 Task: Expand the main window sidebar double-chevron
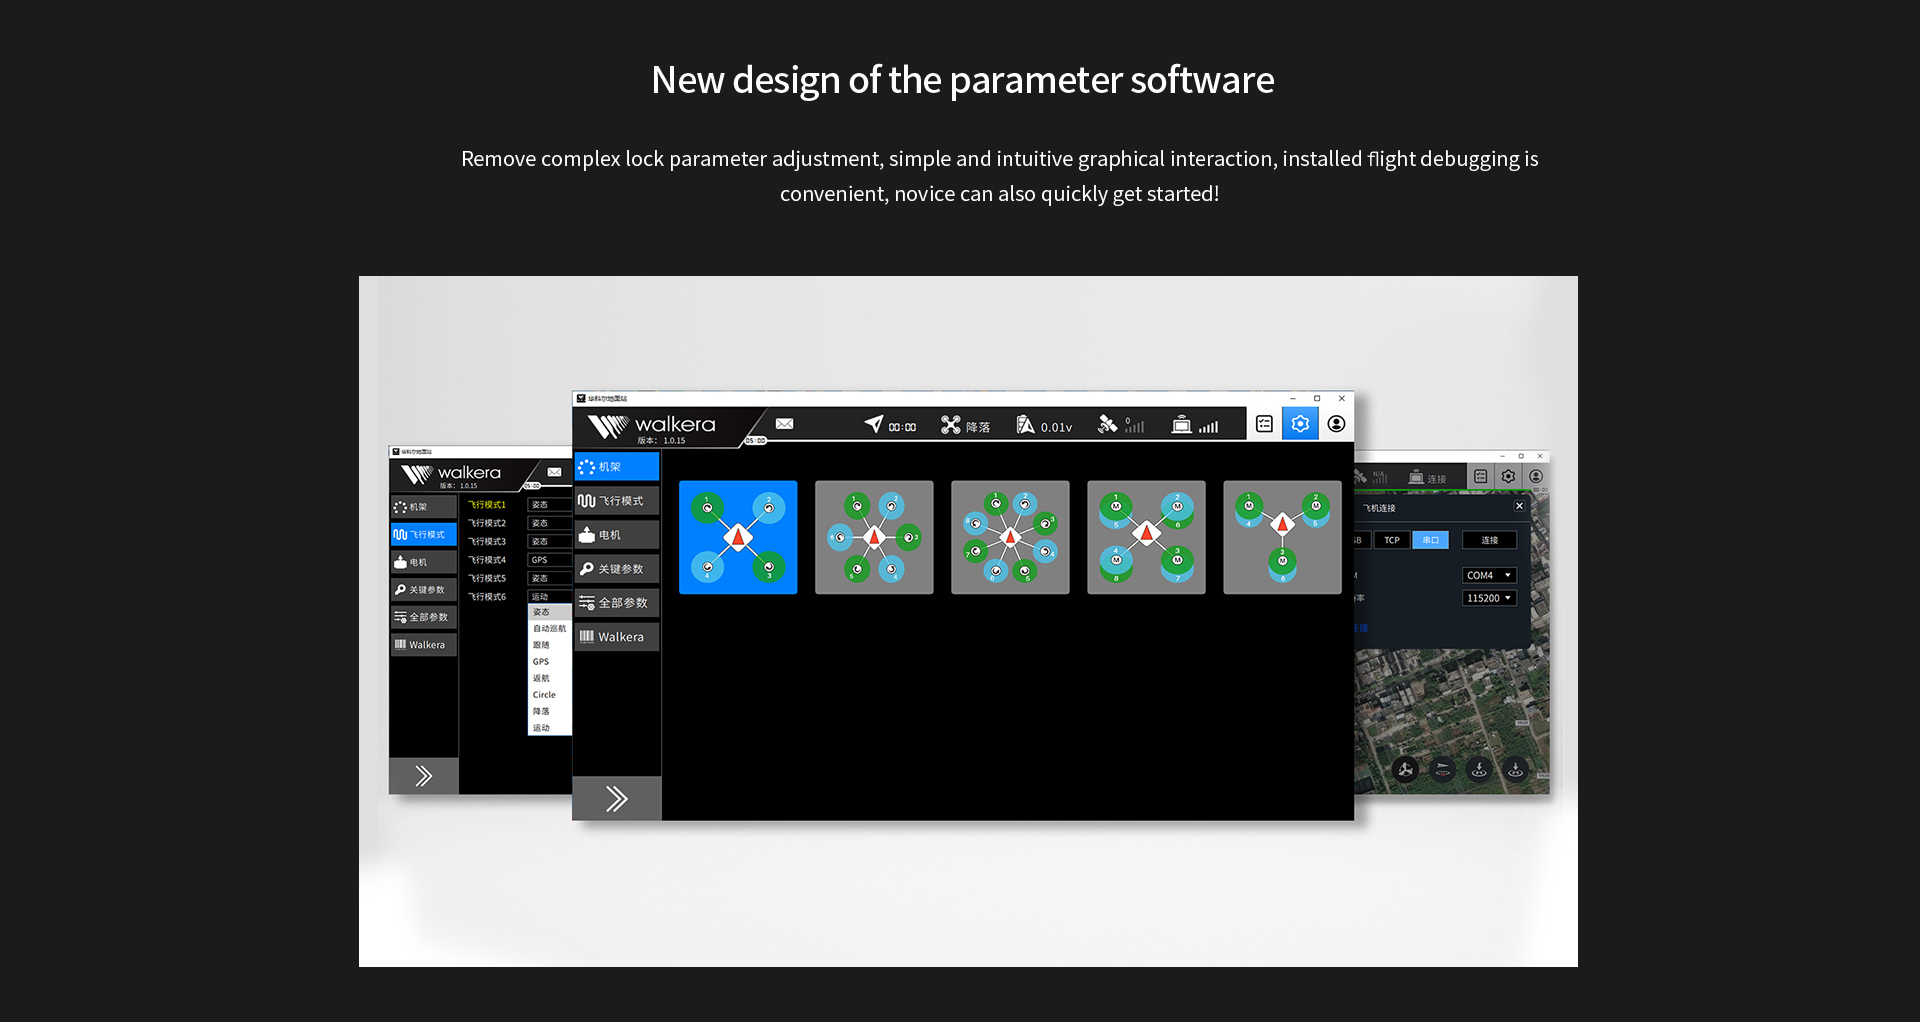(616, 798)
